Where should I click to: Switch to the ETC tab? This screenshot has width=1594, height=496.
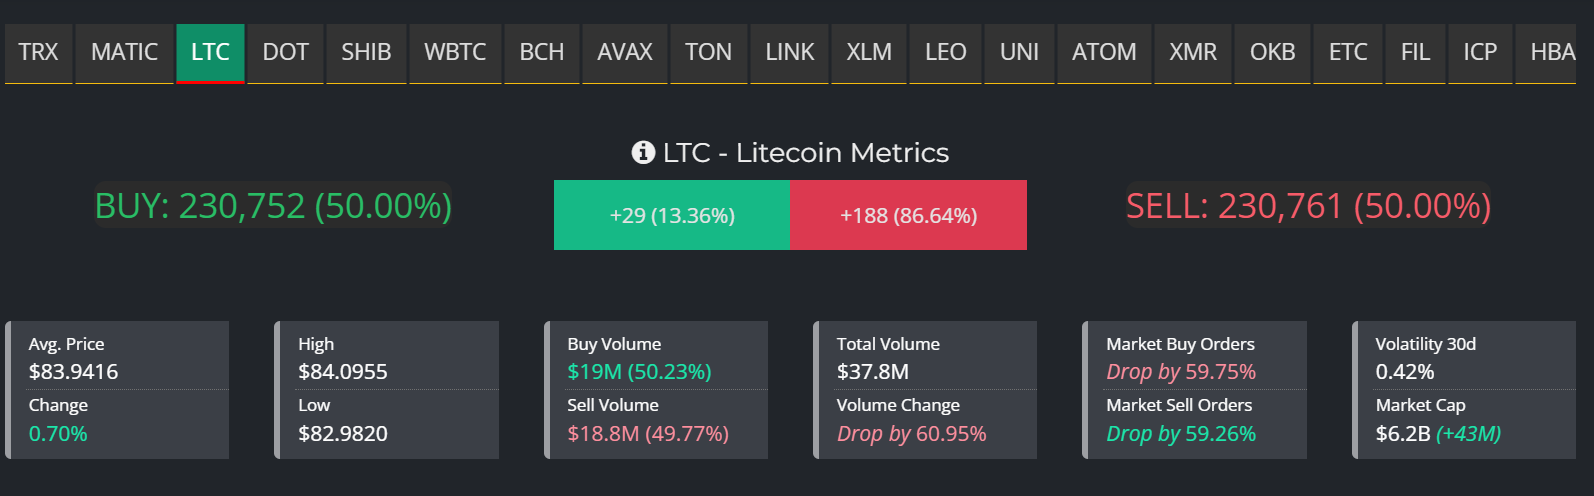pos(1348,52)
